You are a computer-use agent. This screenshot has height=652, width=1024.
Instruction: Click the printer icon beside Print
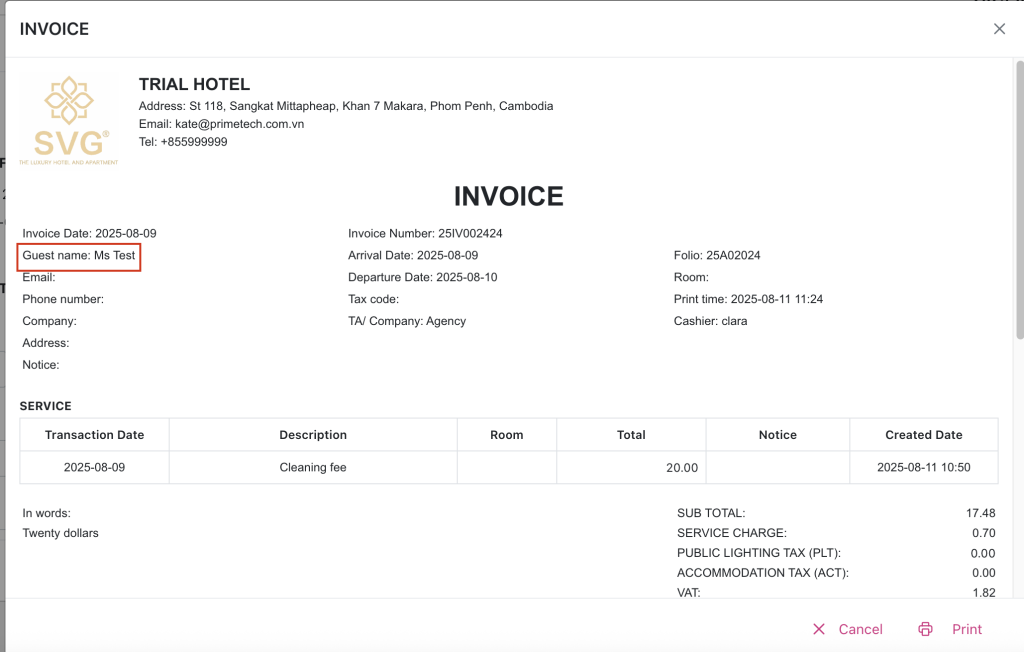[x=925, y=629]
